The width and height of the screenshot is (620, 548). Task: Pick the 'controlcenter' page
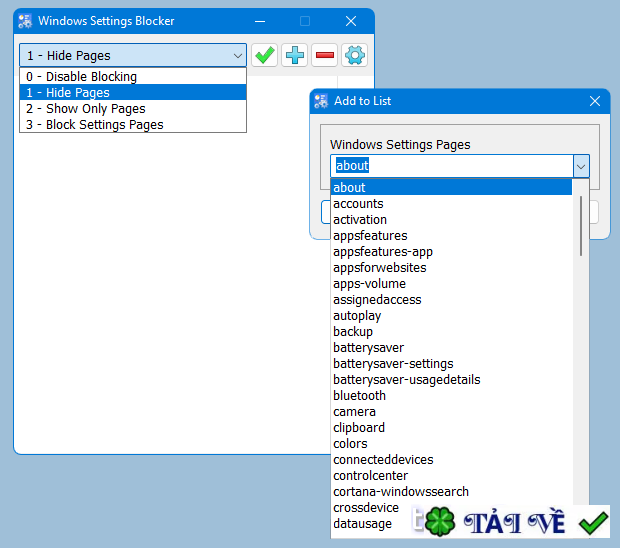(451, 476)
